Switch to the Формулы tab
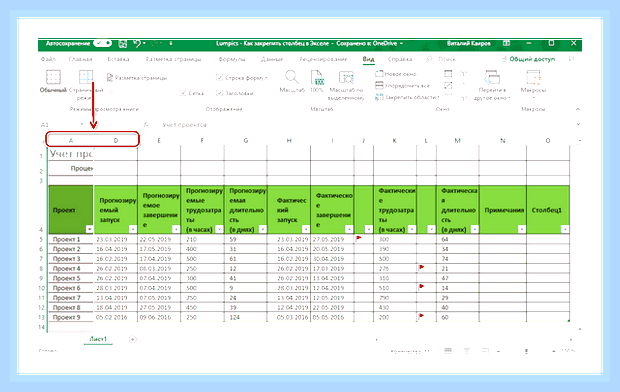The image size is (620, 392). pos(232,59)
